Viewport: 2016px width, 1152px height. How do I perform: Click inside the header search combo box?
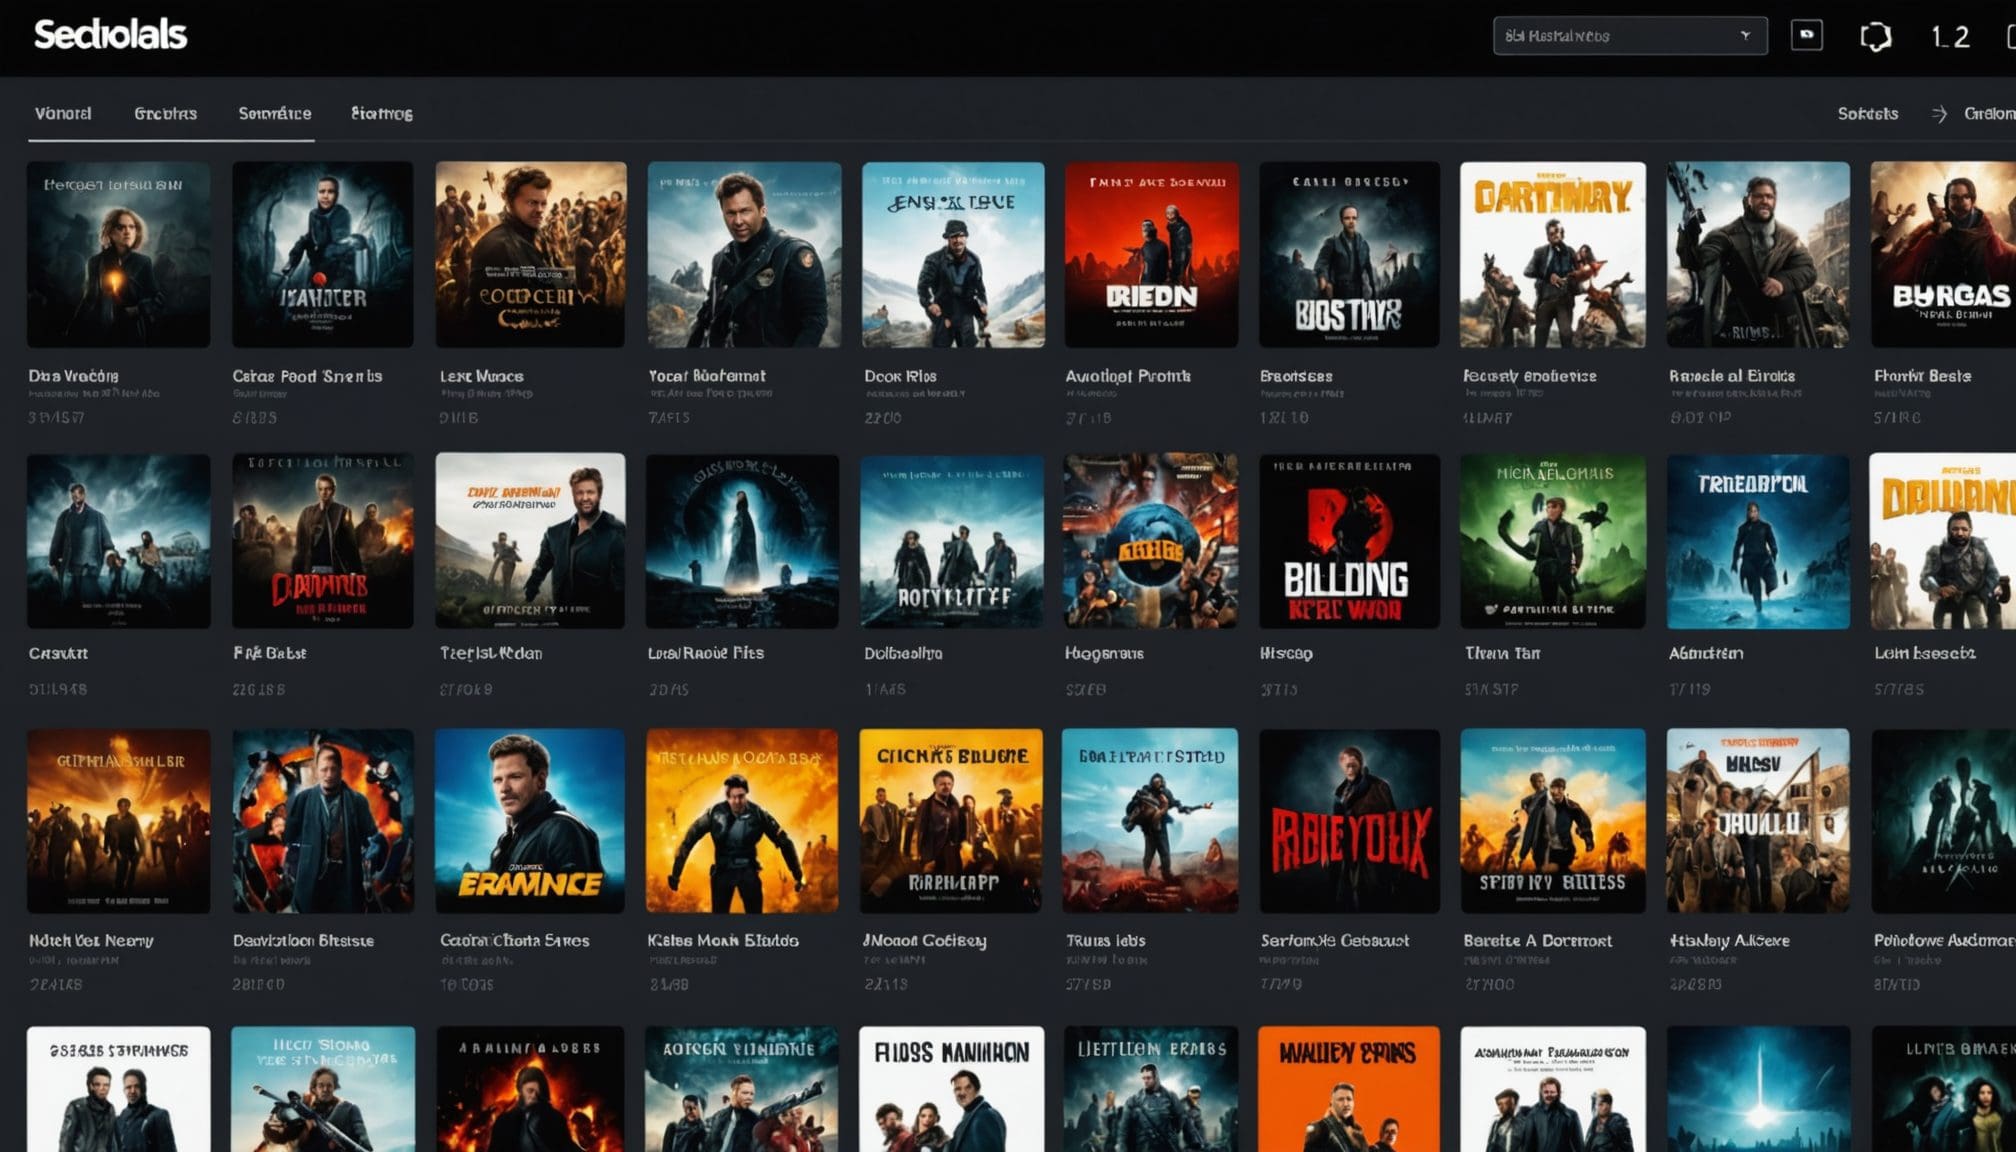click(1610, 36)
